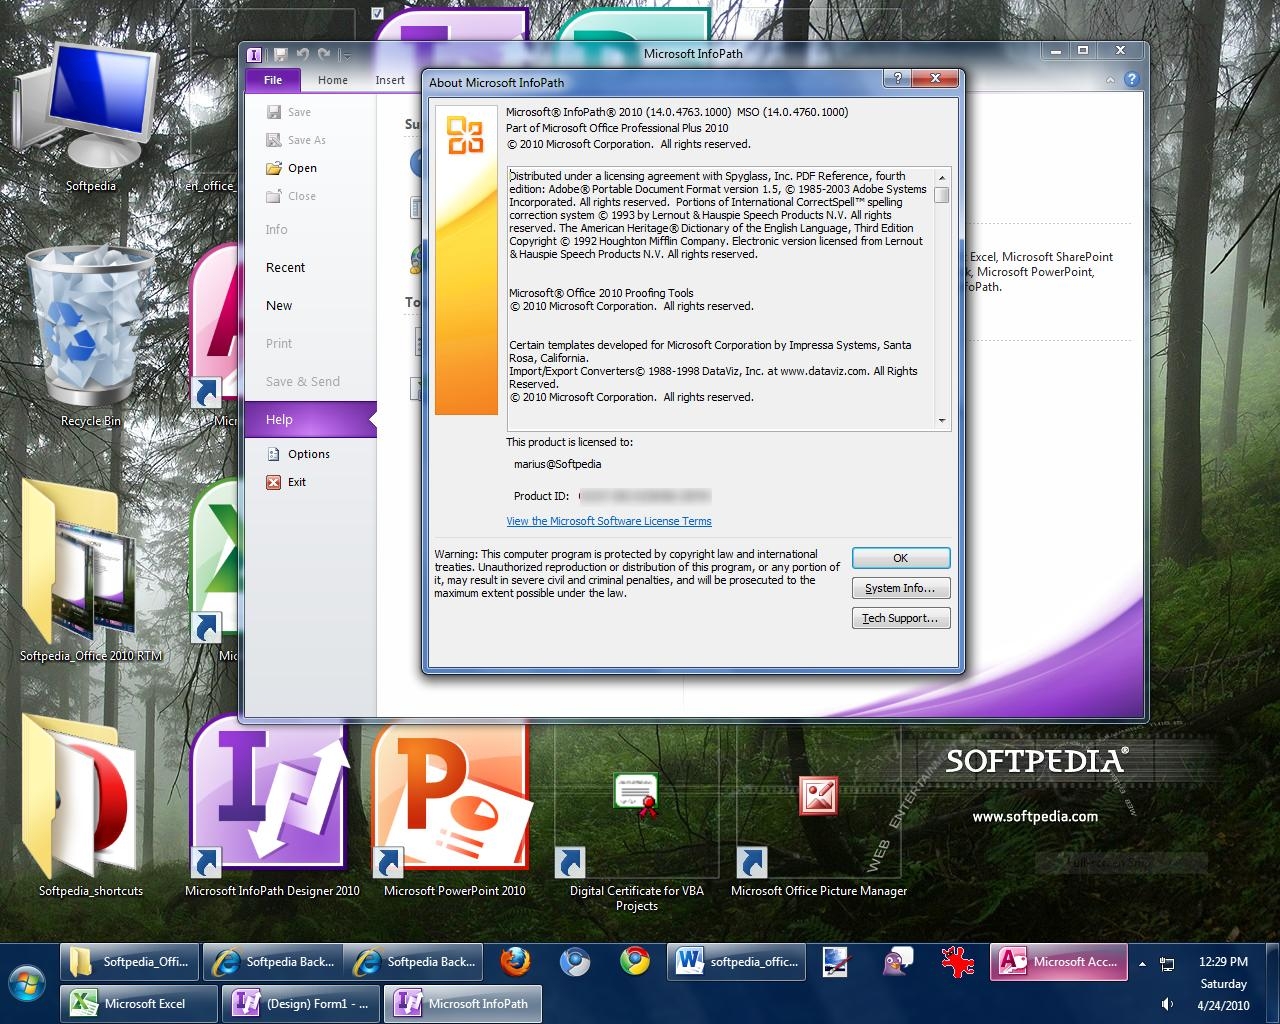Screen dimensions: 1280x1024
Task: Click the scroll down arrow of license text
Action: click(x=941, y=421)
